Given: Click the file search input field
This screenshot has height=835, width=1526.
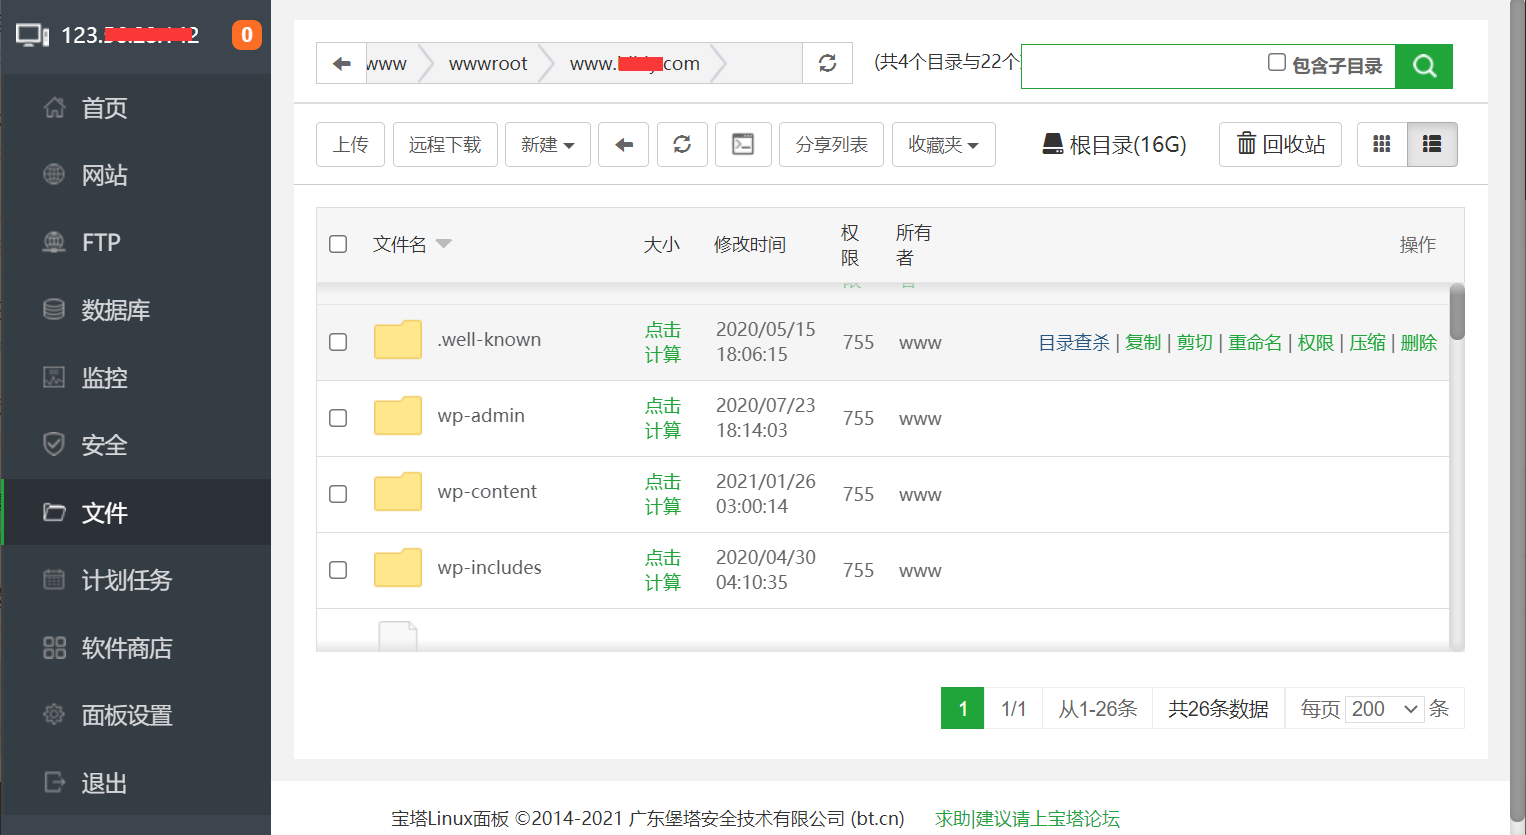Looking at the screenshot, I should [1140, 66].
